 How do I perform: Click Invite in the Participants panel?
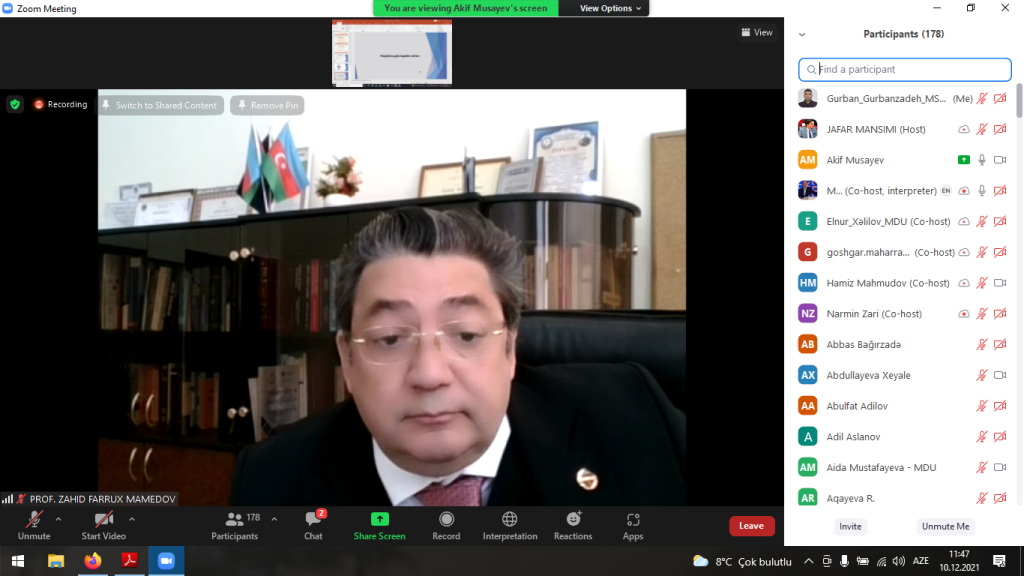850,526
